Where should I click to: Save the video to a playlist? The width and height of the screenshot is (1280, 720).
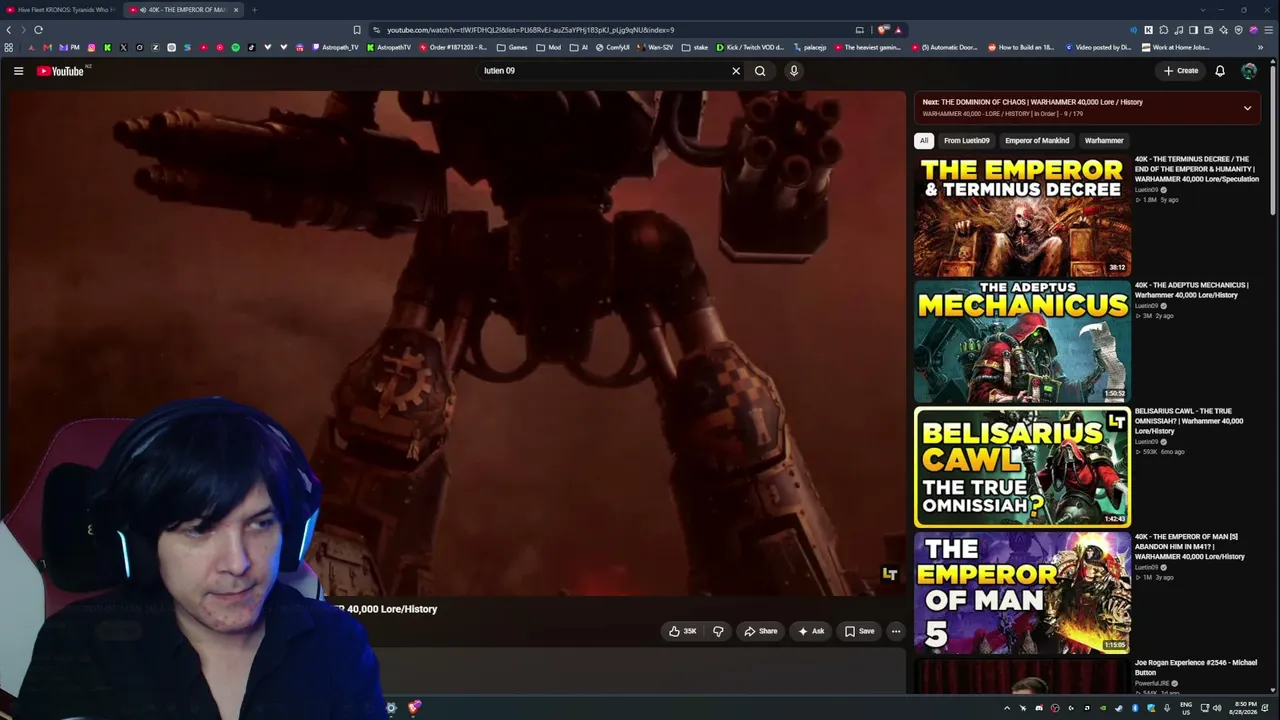point(859,631)
